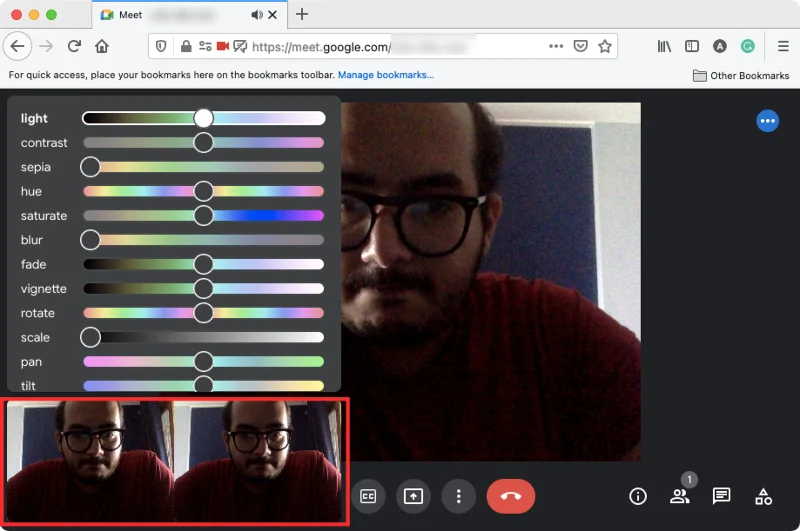Click the red hang up call button
The width and height of the screenshot is (800, 531).
click(x=510, y=496)
